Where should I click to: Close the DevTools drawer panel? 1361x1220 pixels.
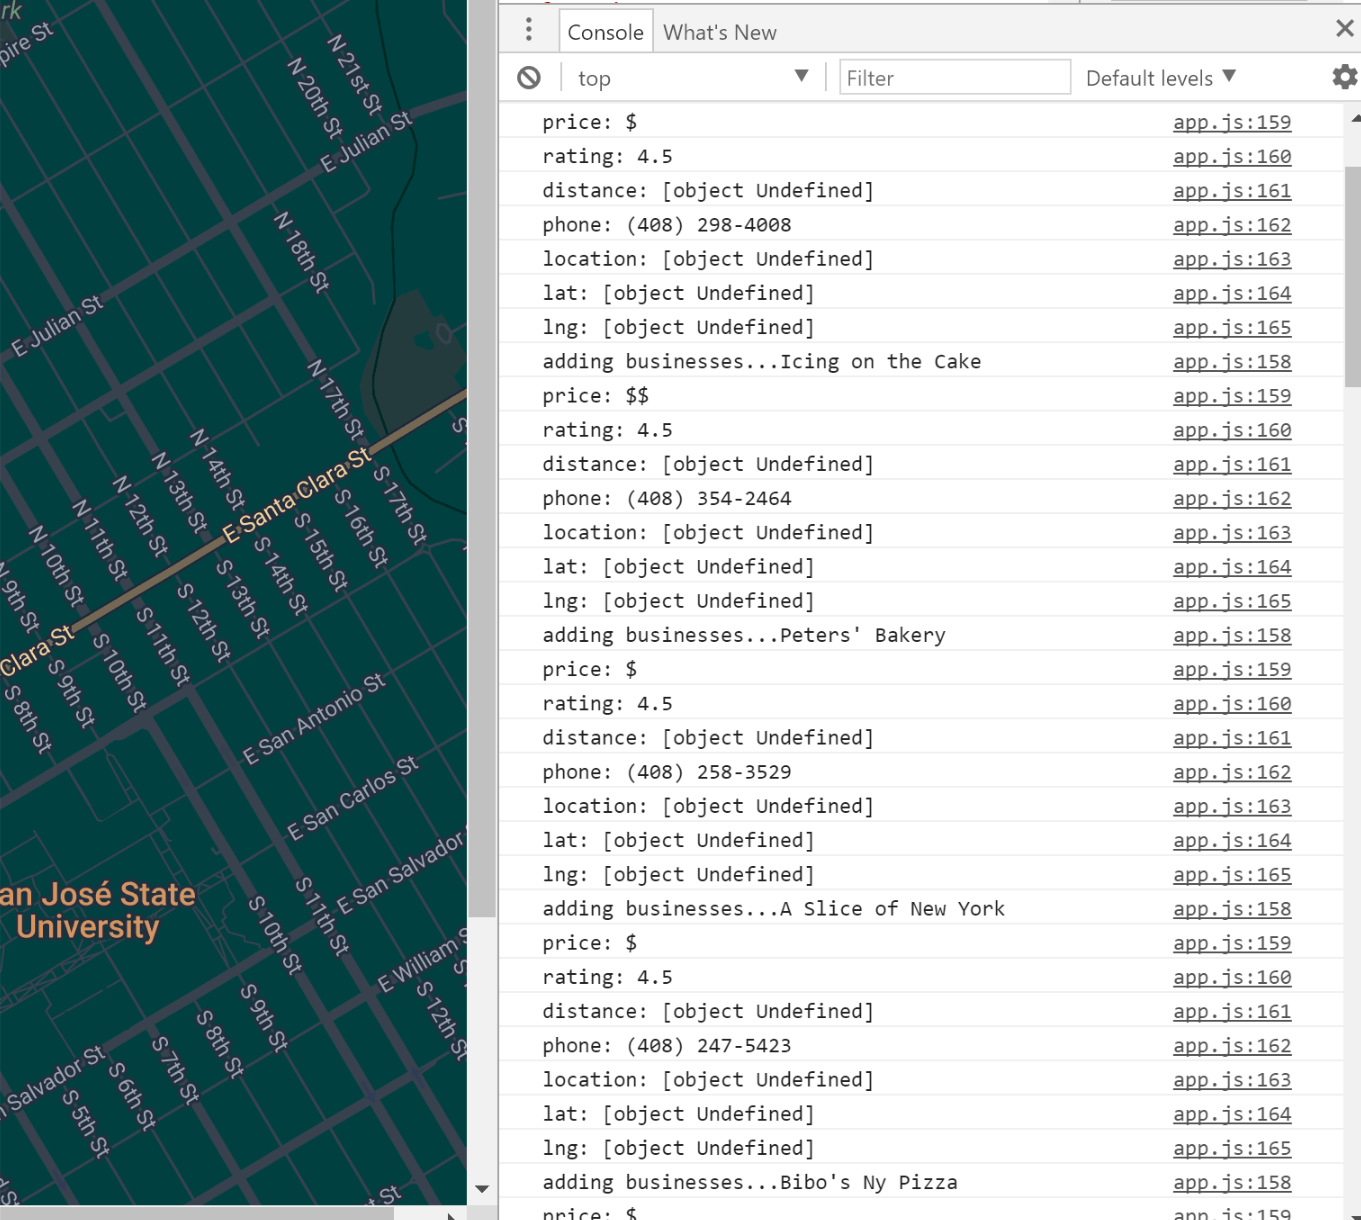coord(1345,29)
